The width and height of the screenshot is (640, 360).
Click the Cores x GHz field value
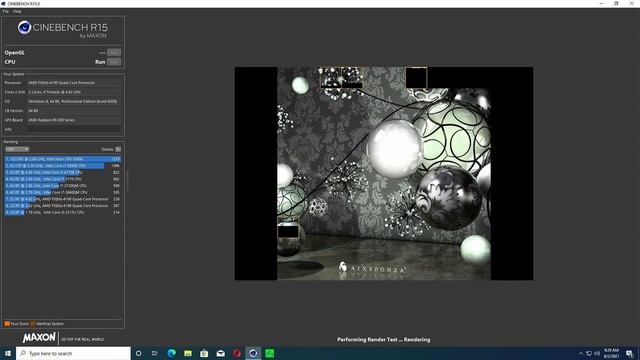pyautogui.click(x=74, y=92)
